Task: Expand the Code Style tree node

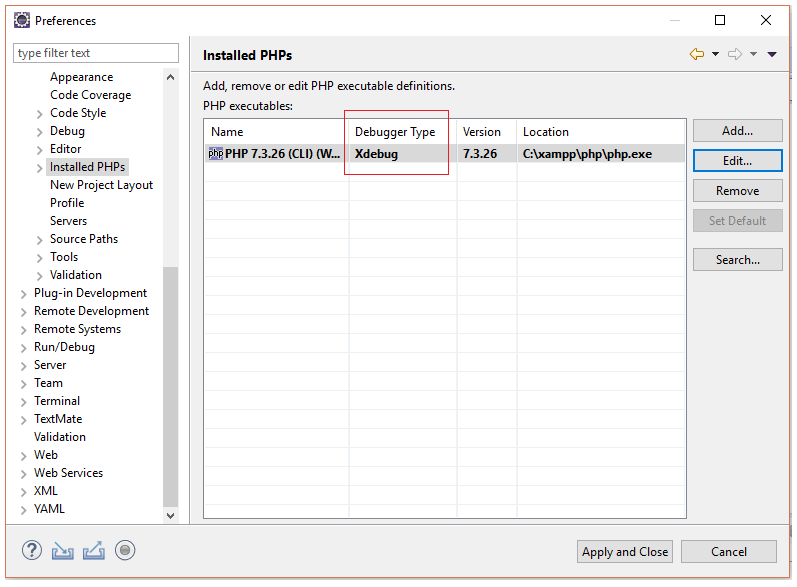Action: [x=40, y=114]
